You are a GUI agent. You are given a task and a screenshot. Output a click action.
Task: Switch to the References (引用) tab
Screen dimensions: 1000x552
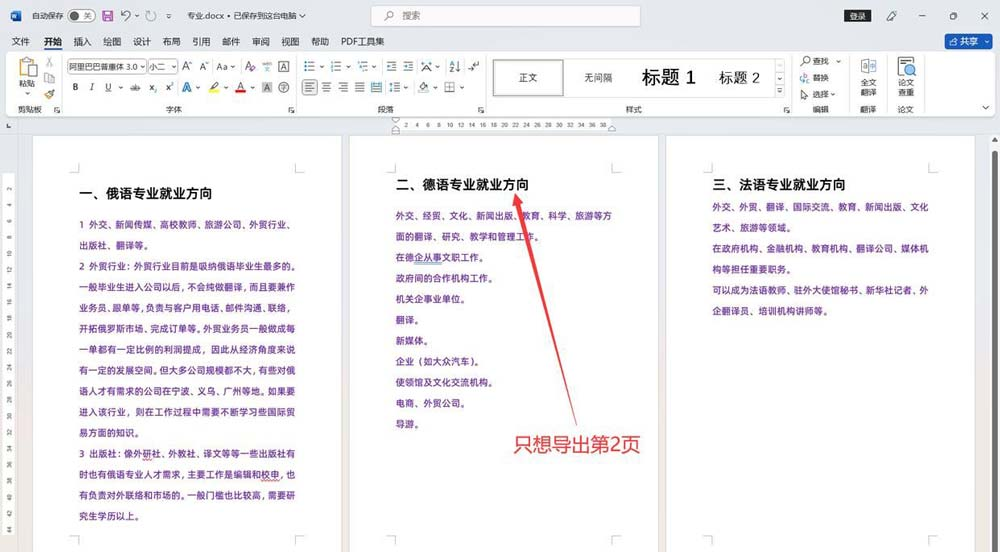201,41
